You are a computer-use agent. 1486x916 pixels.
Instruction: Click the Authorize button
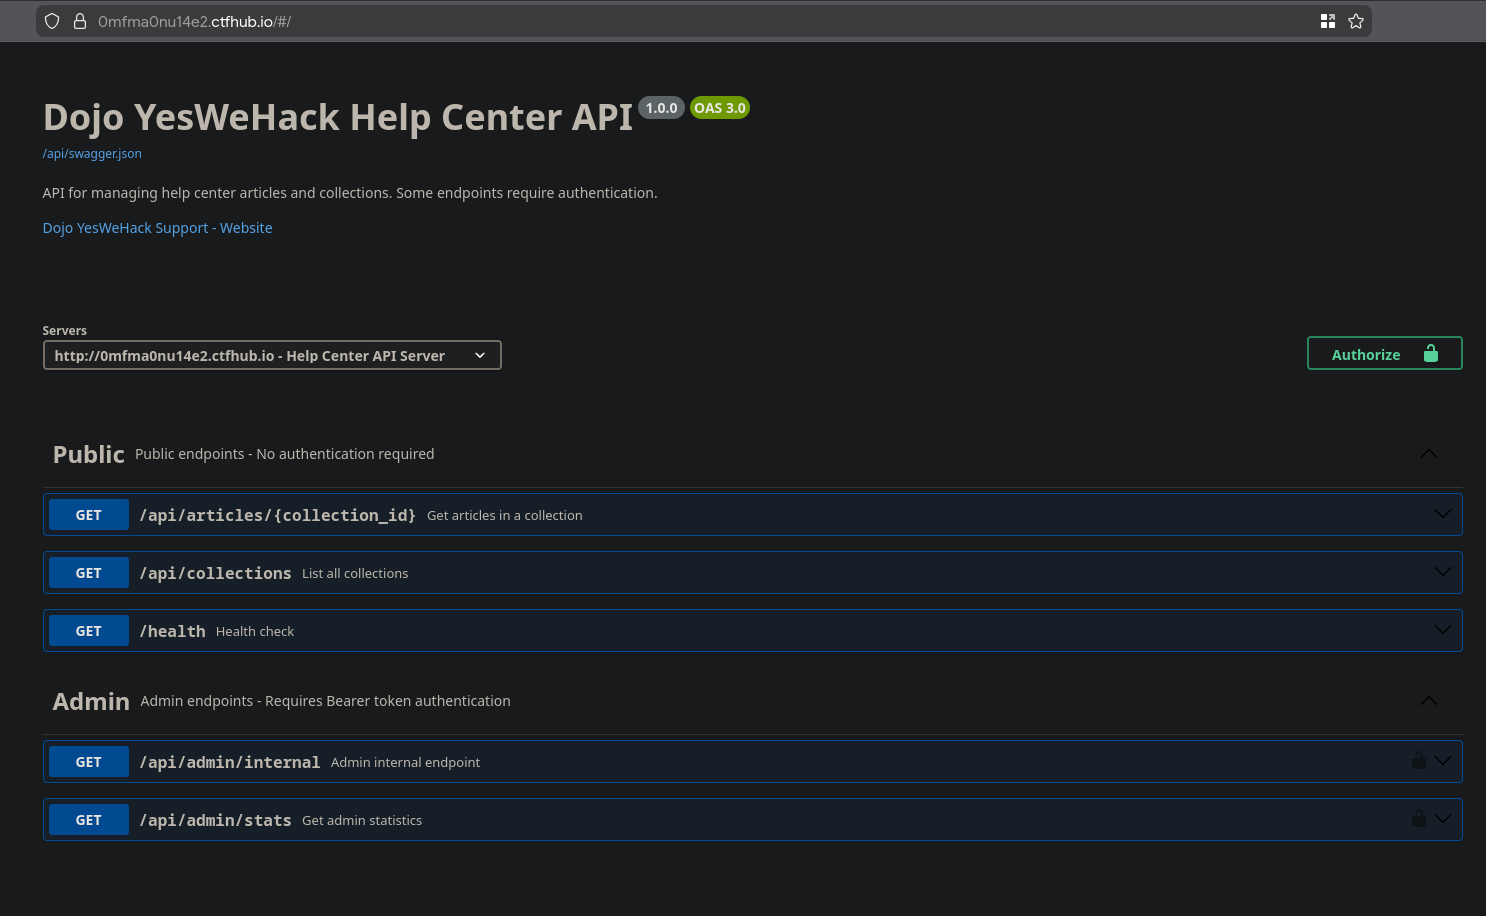click(x=1384, y=354)
